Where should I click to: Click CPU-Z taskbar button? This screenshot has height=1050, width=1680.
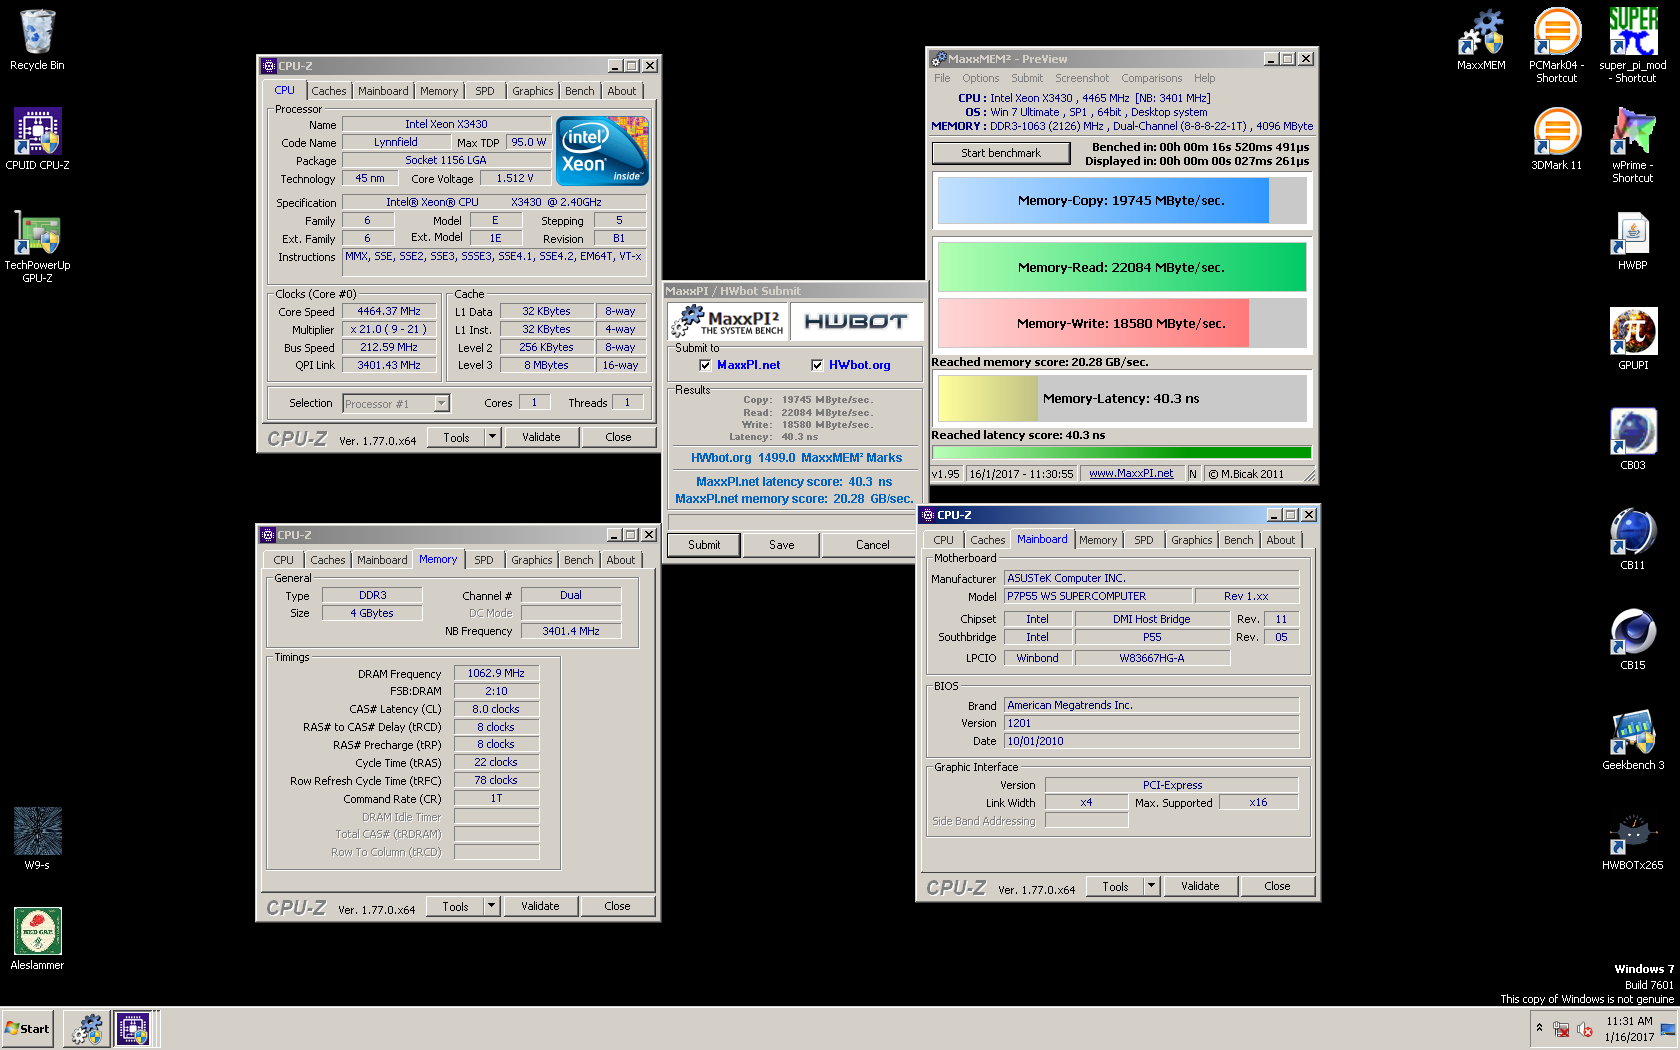[133, 1029]
